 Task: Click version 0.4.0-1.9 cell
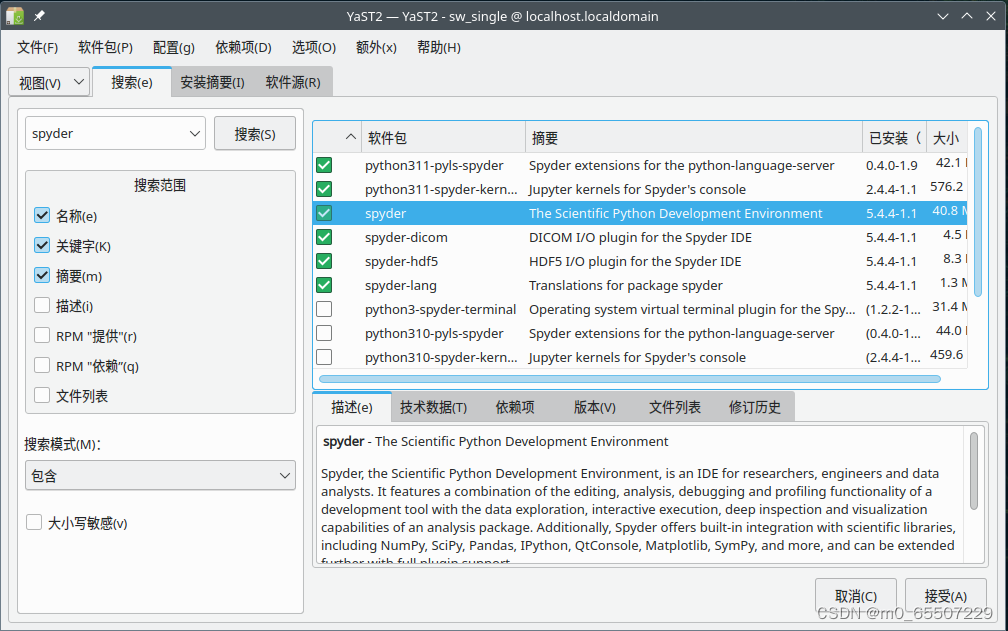tap(891, 165)
